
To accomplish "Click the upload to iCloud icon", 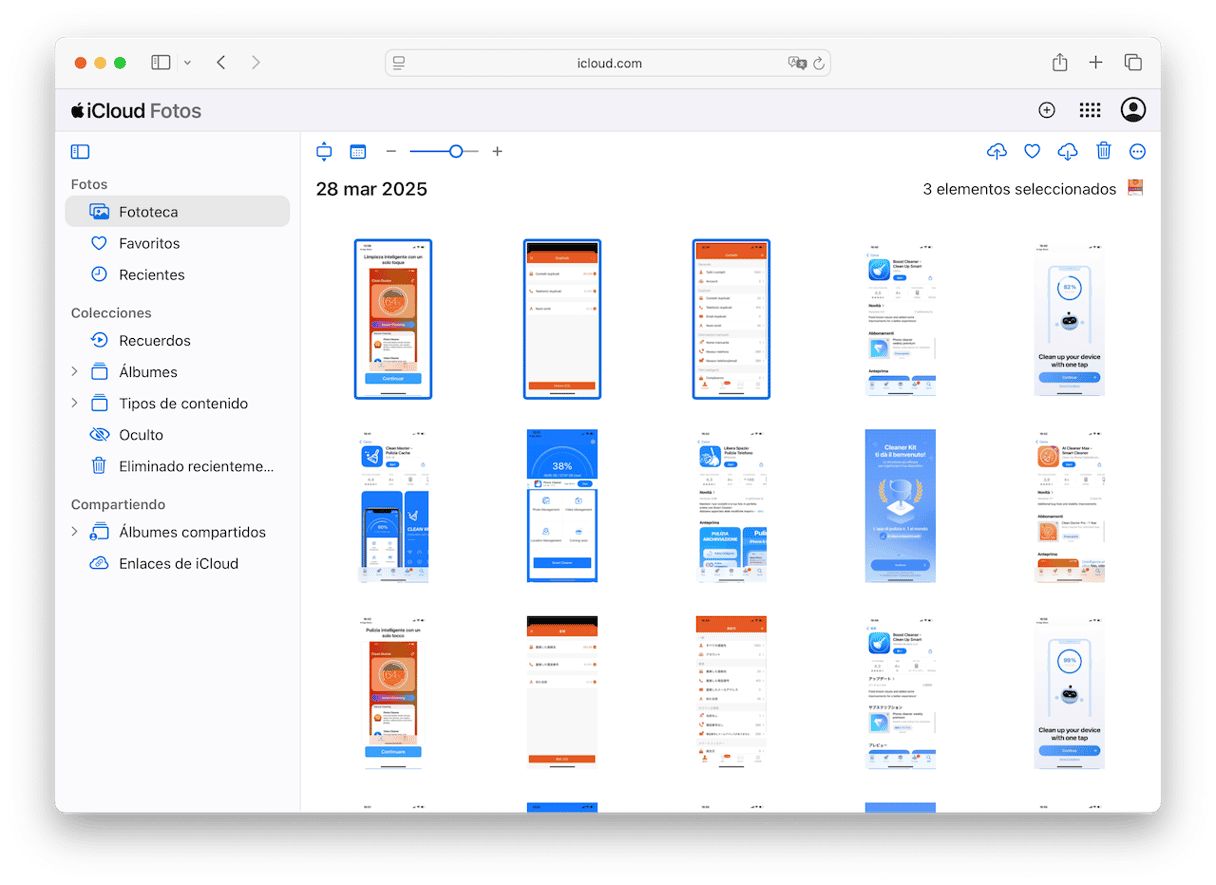I will pyautogui.click(x=996, y=152).
